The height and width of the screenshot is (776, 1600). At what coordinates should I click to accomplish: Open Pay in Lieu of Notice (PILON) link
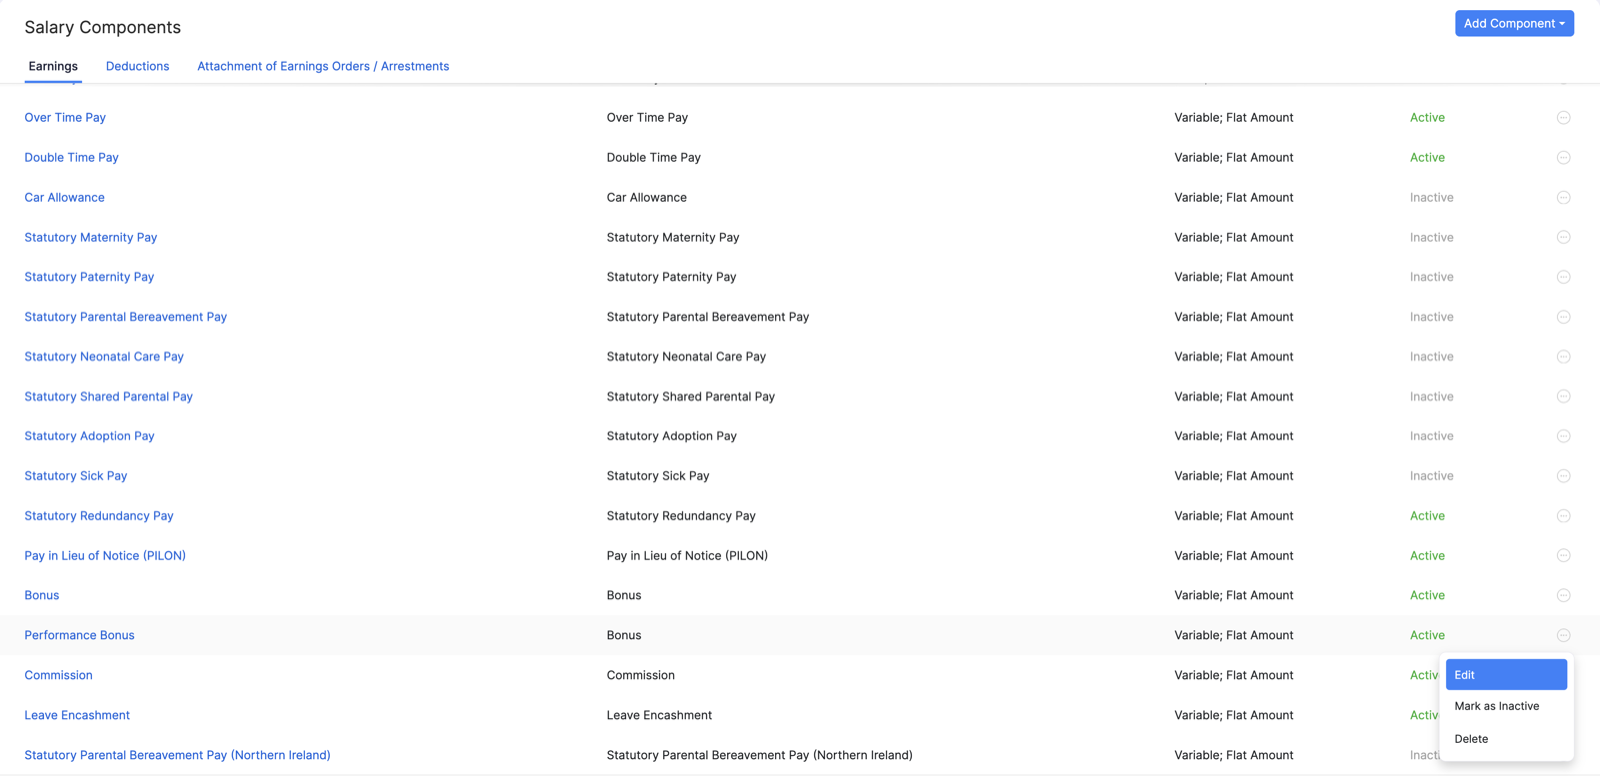(x=105, y=556)
